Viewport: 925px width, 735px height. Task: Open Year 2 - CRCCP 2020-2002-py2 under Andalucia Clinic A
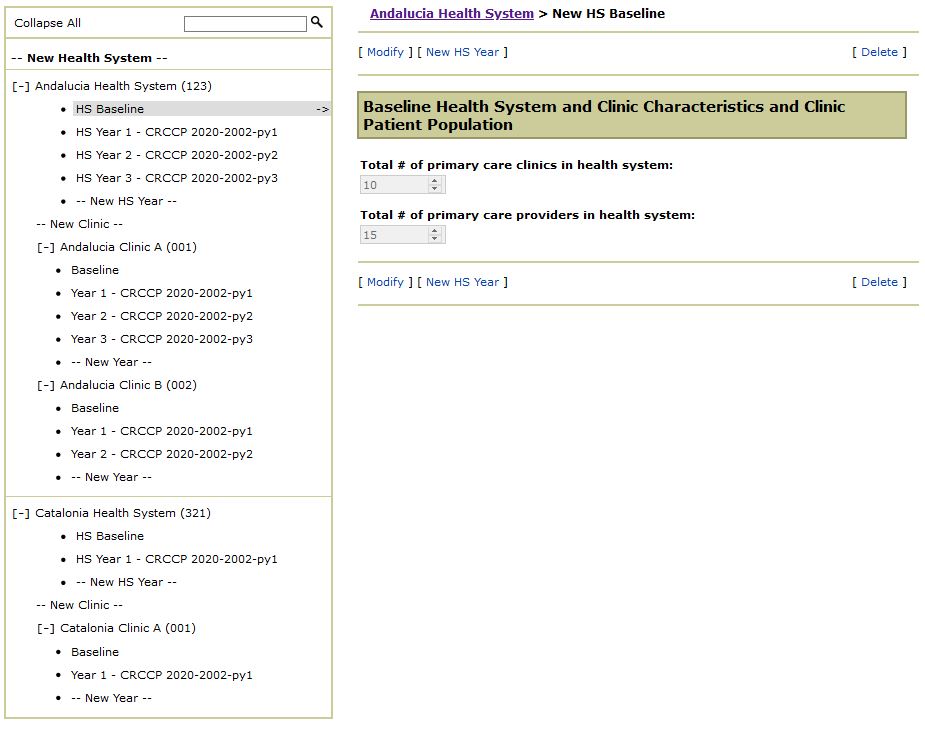(162, 316)
